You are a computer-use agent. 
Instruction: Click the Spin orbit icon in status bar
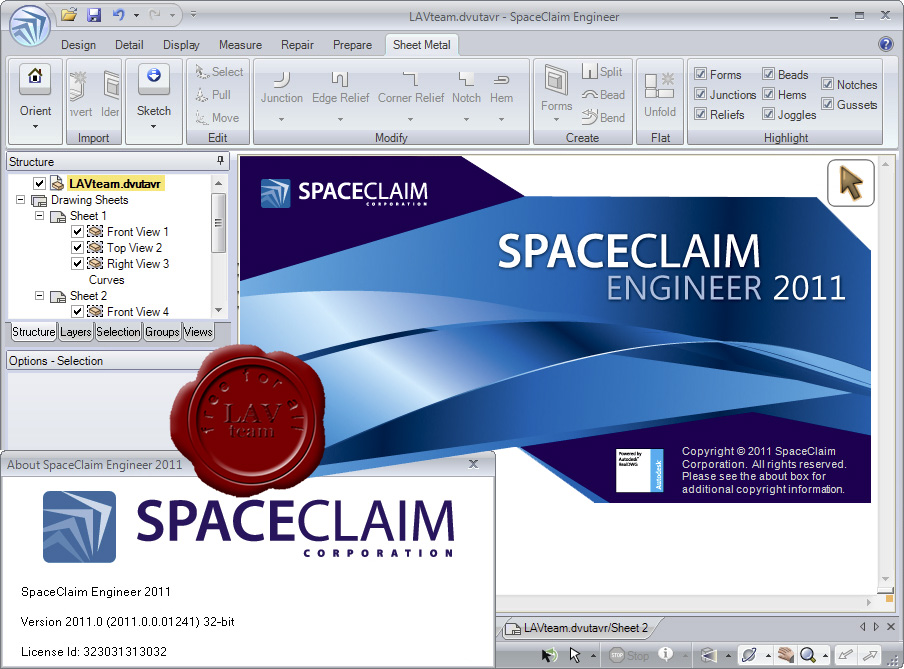[x=748, y=655]
